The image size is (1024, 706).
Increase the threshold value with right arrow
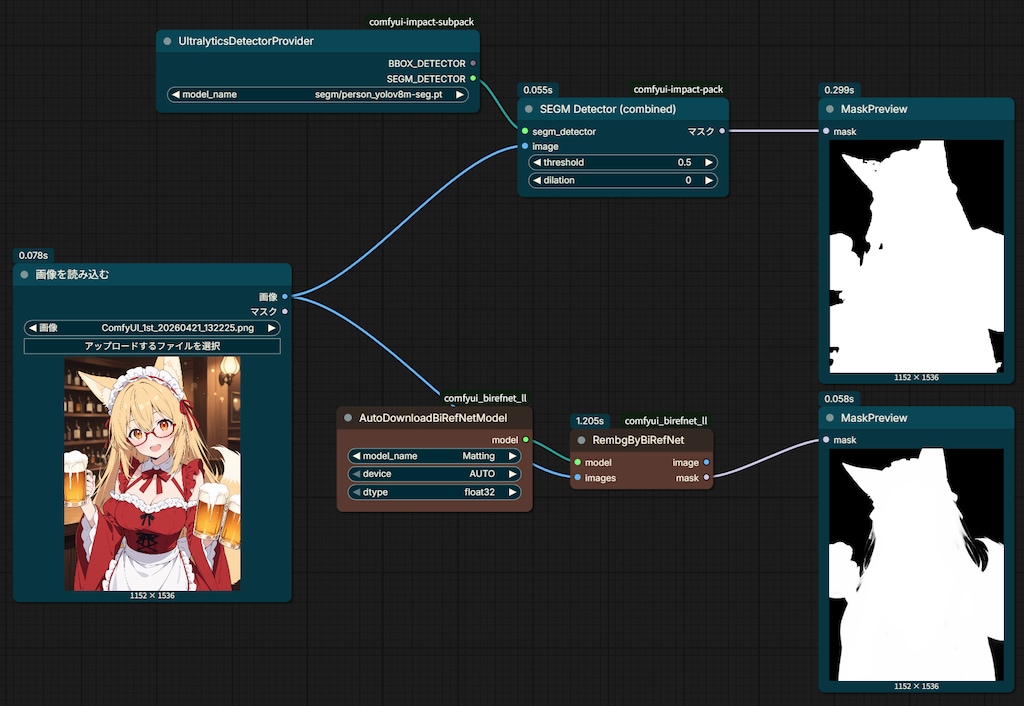(709, 162)
